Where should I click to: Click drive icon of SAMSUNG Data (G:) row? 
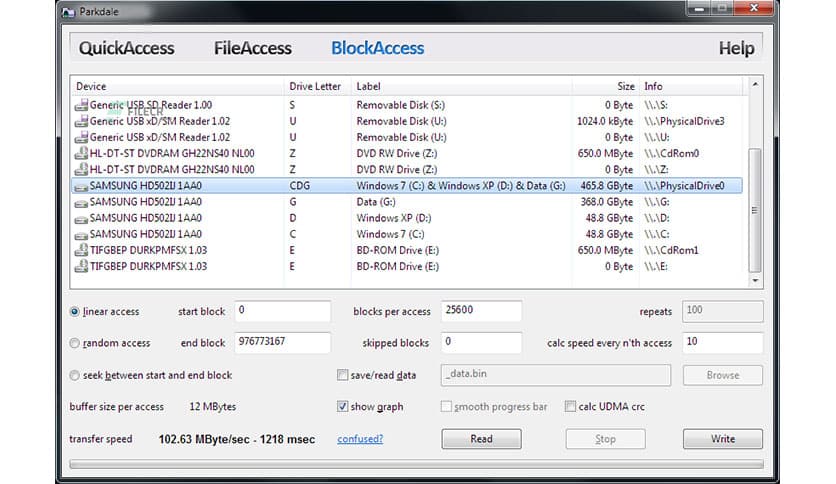click(x=81, y=202)
